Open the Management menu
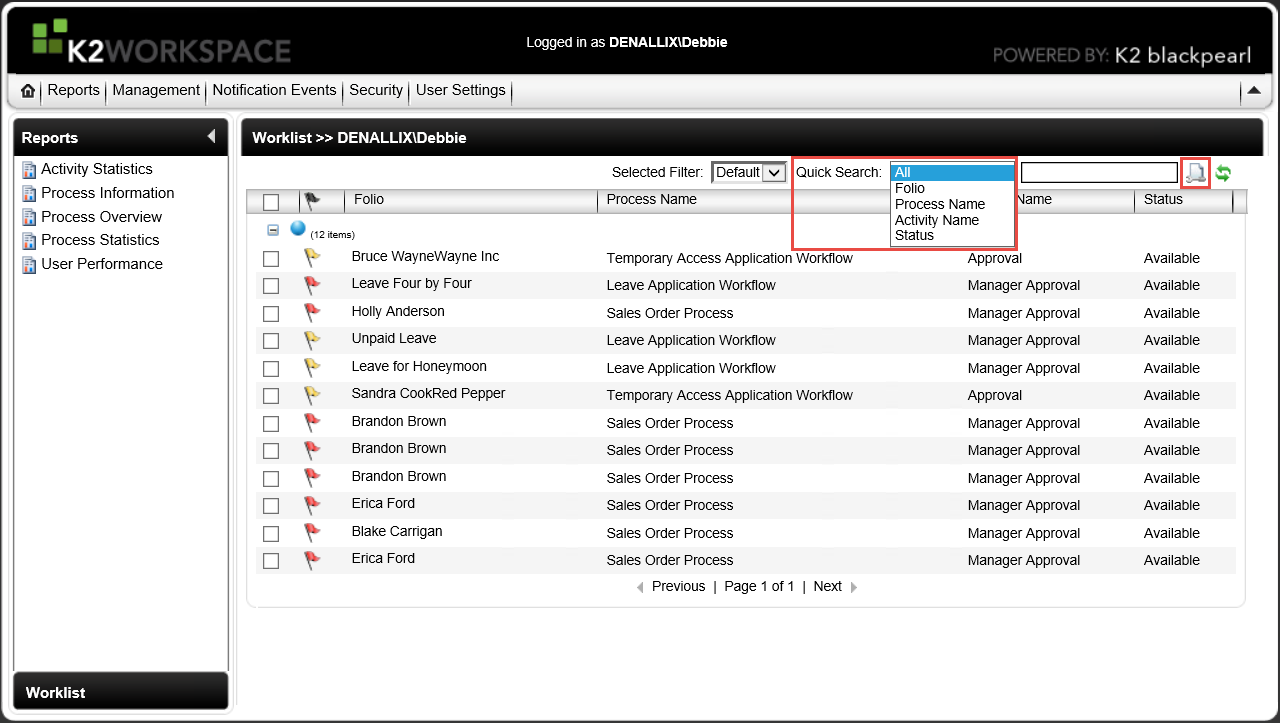This screenshot has width=1280, height=723. [x=155, y=90]
